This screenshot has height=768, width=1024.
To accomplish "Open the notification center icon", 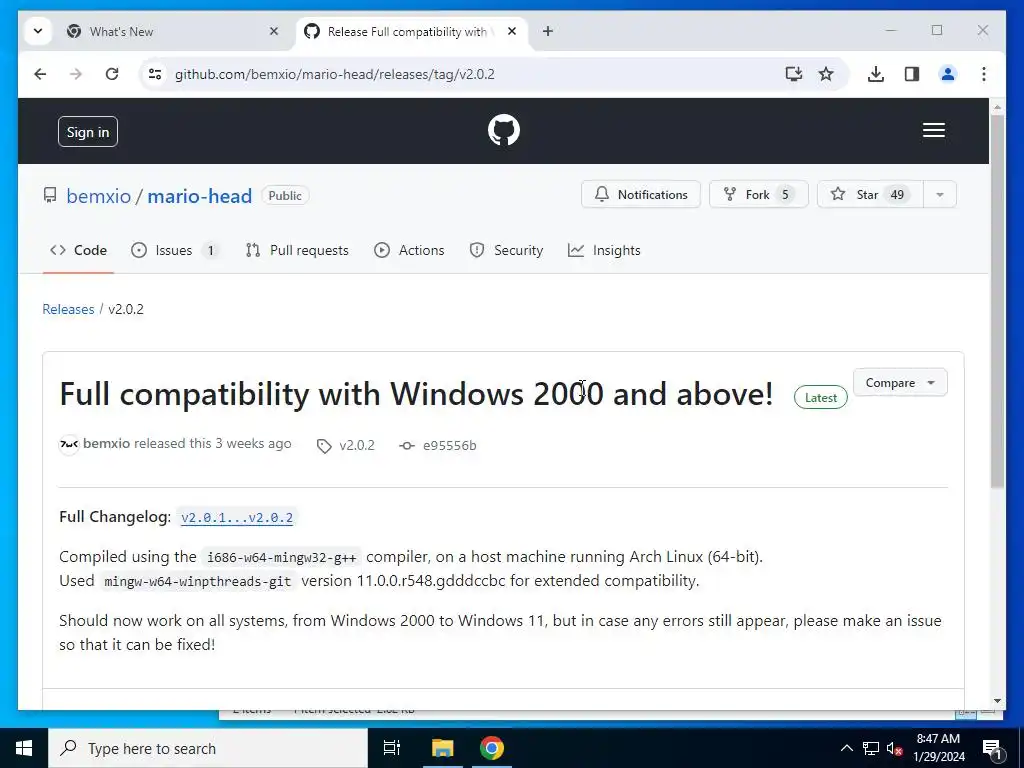I will pyautogui.click(x=992, y=748).
